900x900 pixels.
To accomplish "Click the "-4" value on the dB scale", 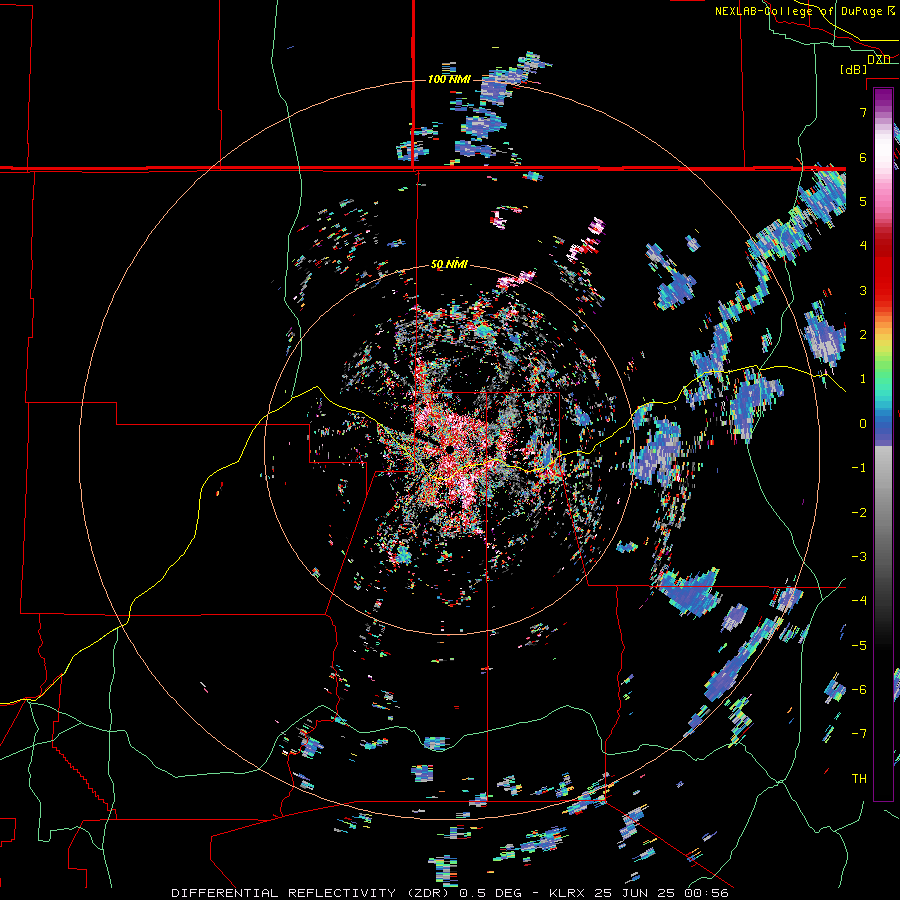I will 859,601.
